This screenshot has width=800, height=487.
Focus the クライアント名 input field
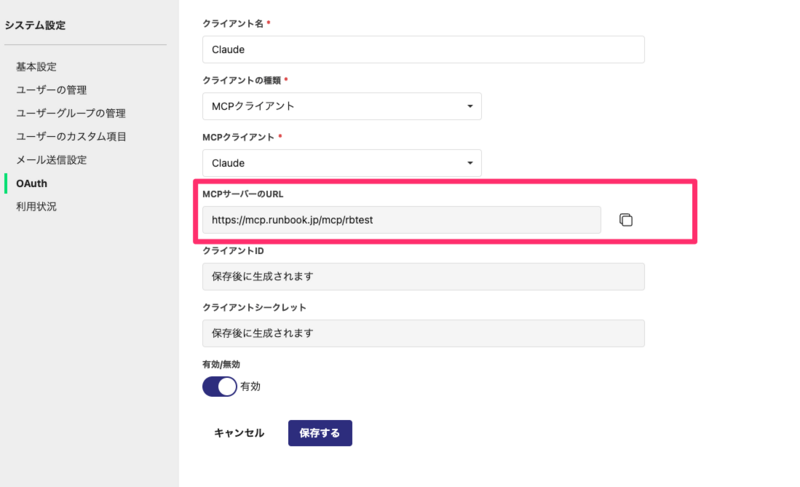[423, 49]
